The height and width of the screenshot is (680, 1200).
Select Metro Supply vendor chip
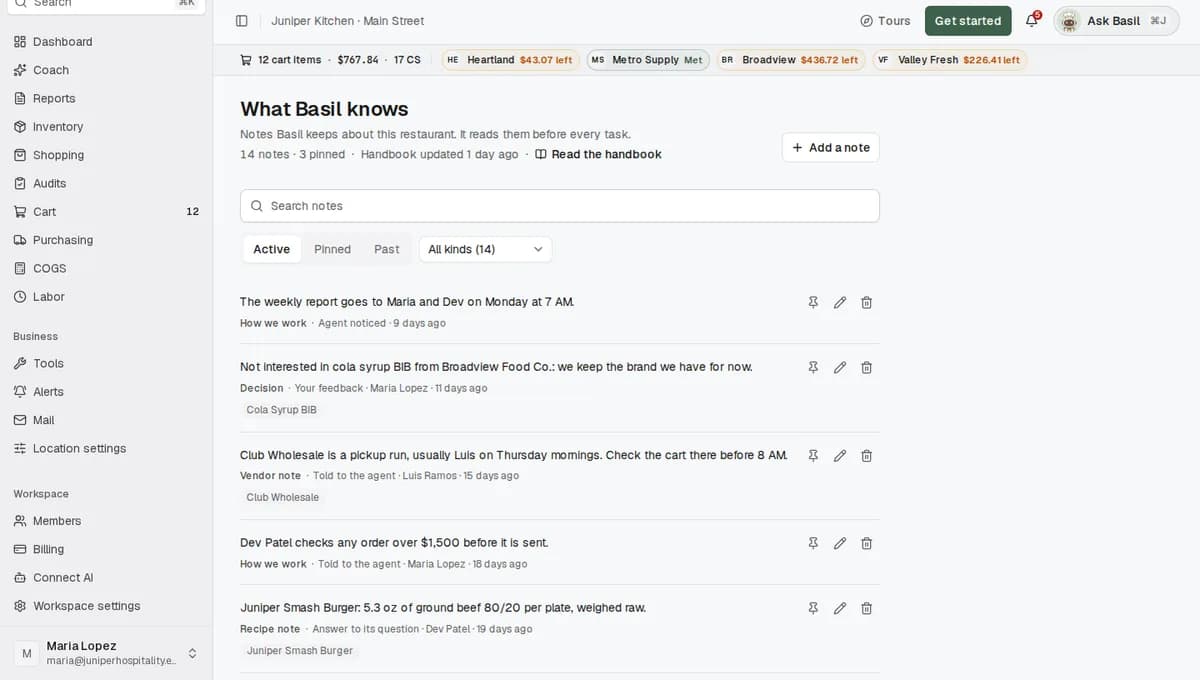point(648,60)
